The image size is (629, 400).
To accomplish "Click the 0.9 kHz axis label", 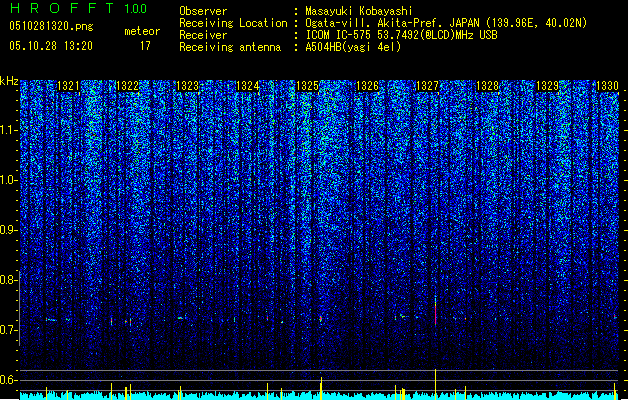I will [x=9, y=230].
